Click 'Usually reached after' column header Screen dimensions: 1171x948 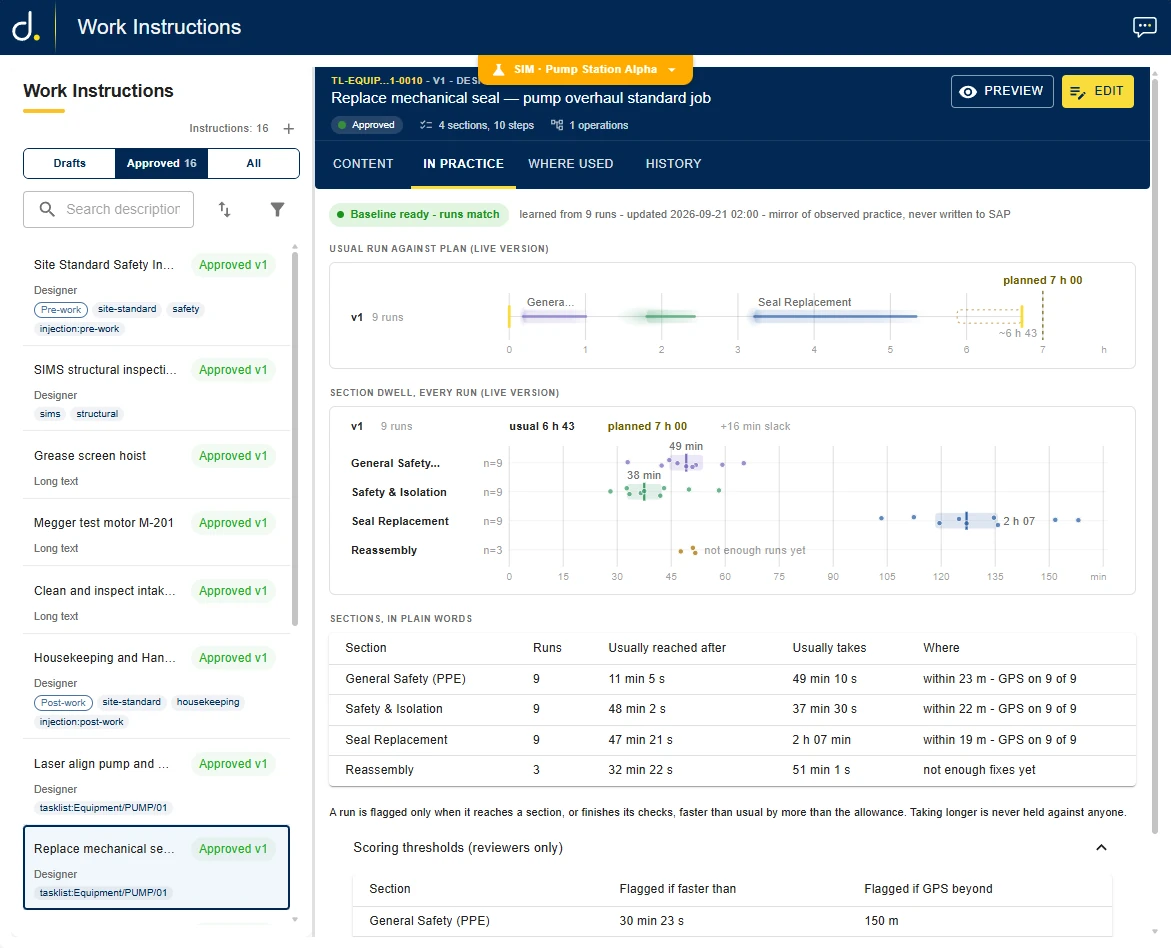[x=667, y=648]
